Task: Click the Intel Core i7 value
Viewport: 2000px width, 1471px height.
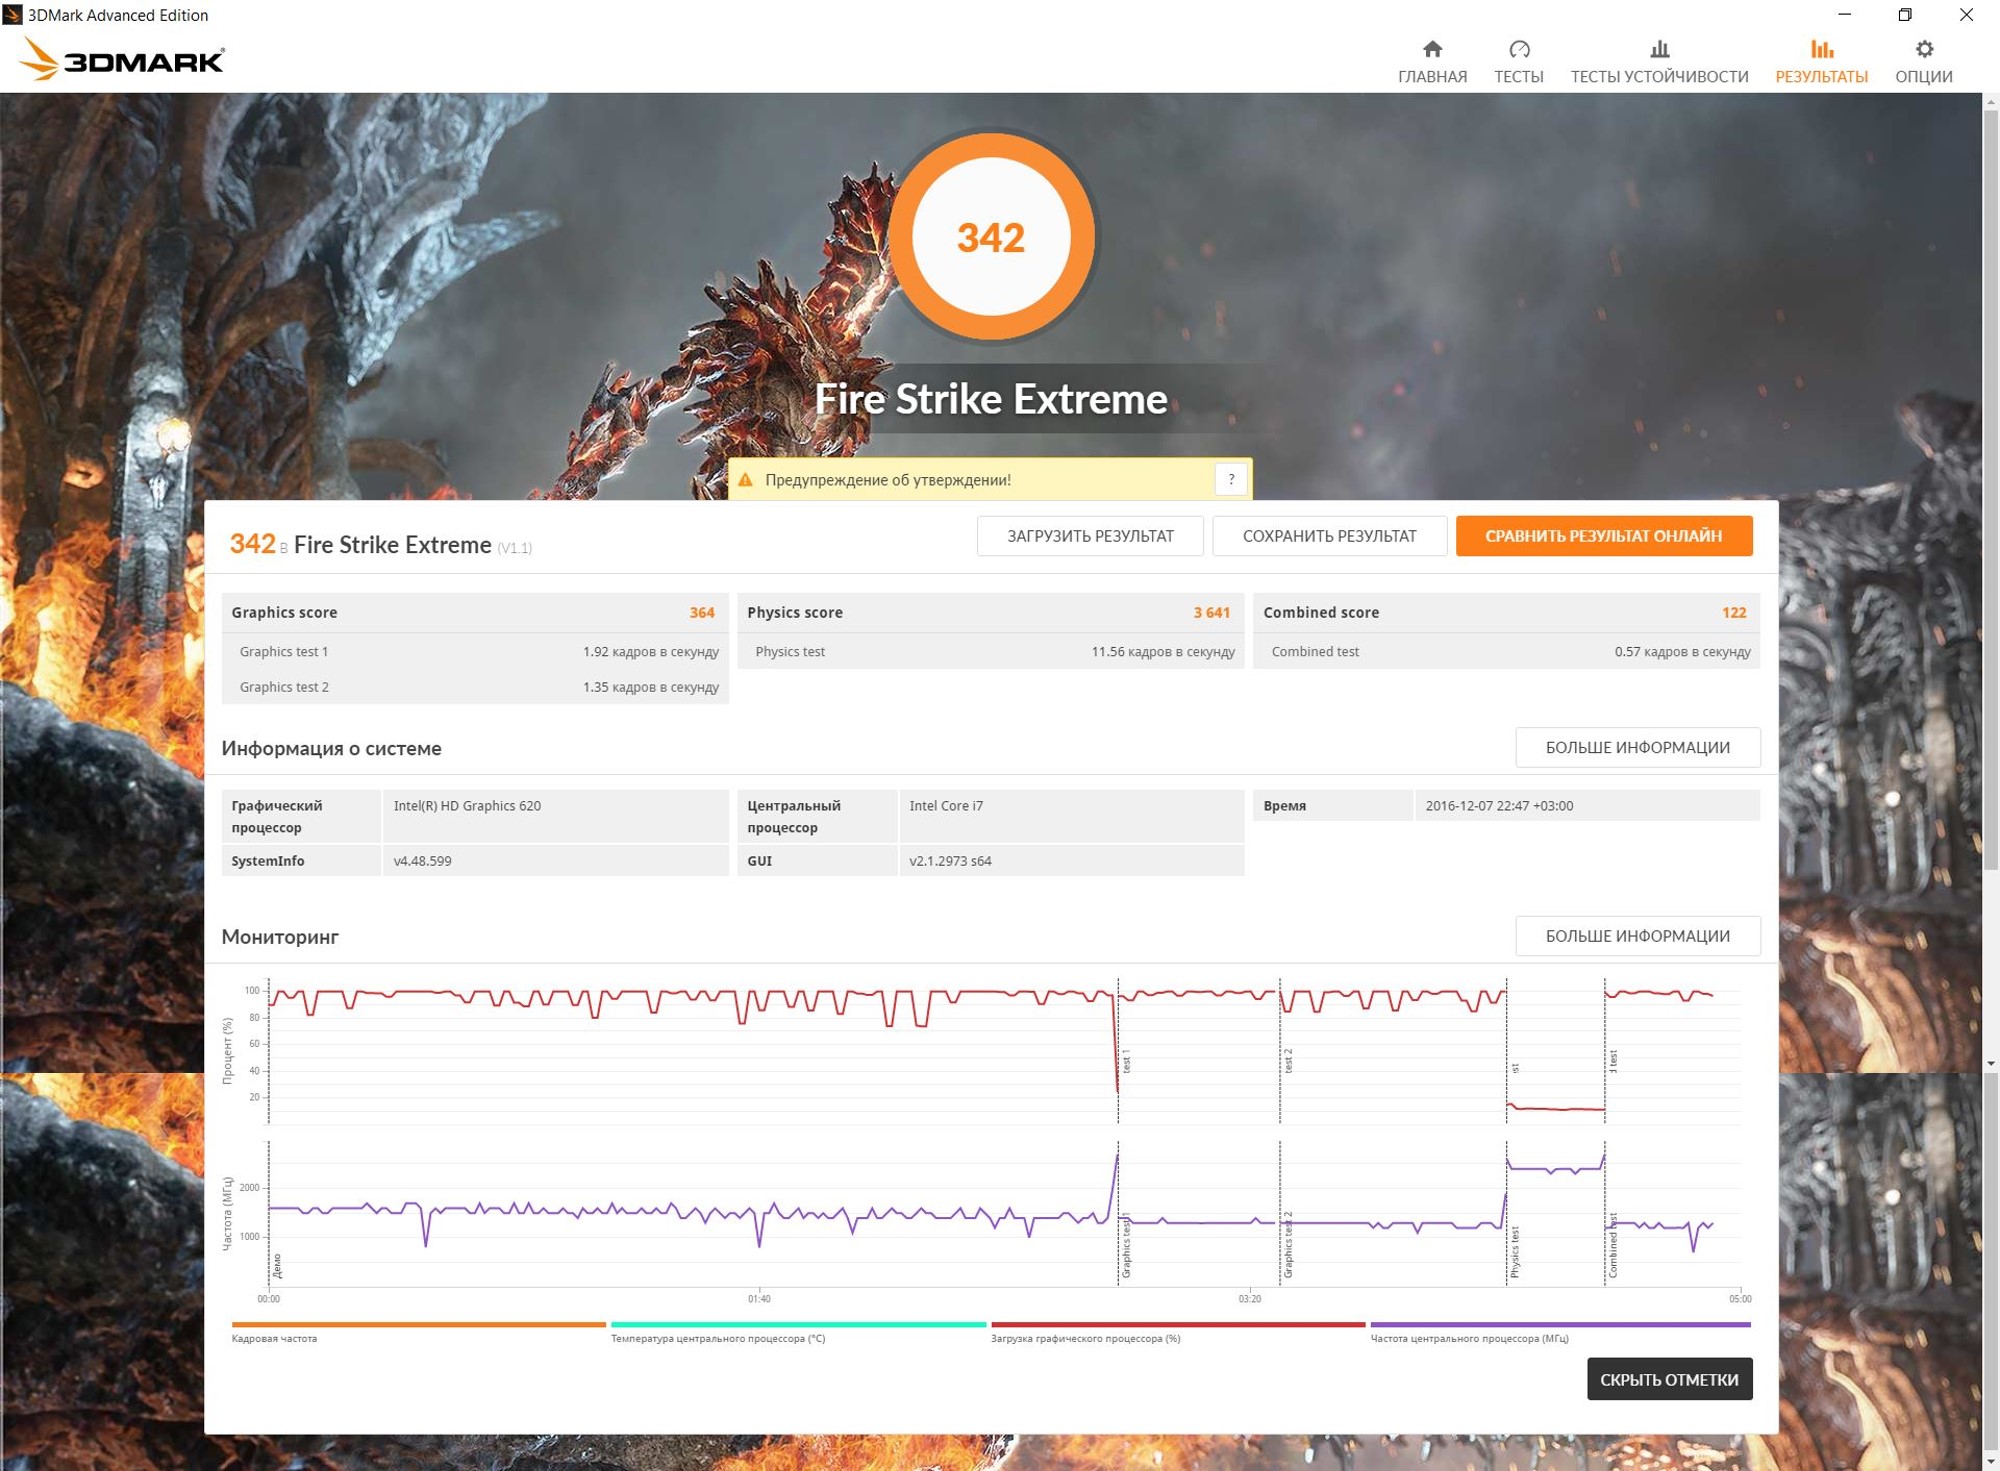Action: click(946, 805)
